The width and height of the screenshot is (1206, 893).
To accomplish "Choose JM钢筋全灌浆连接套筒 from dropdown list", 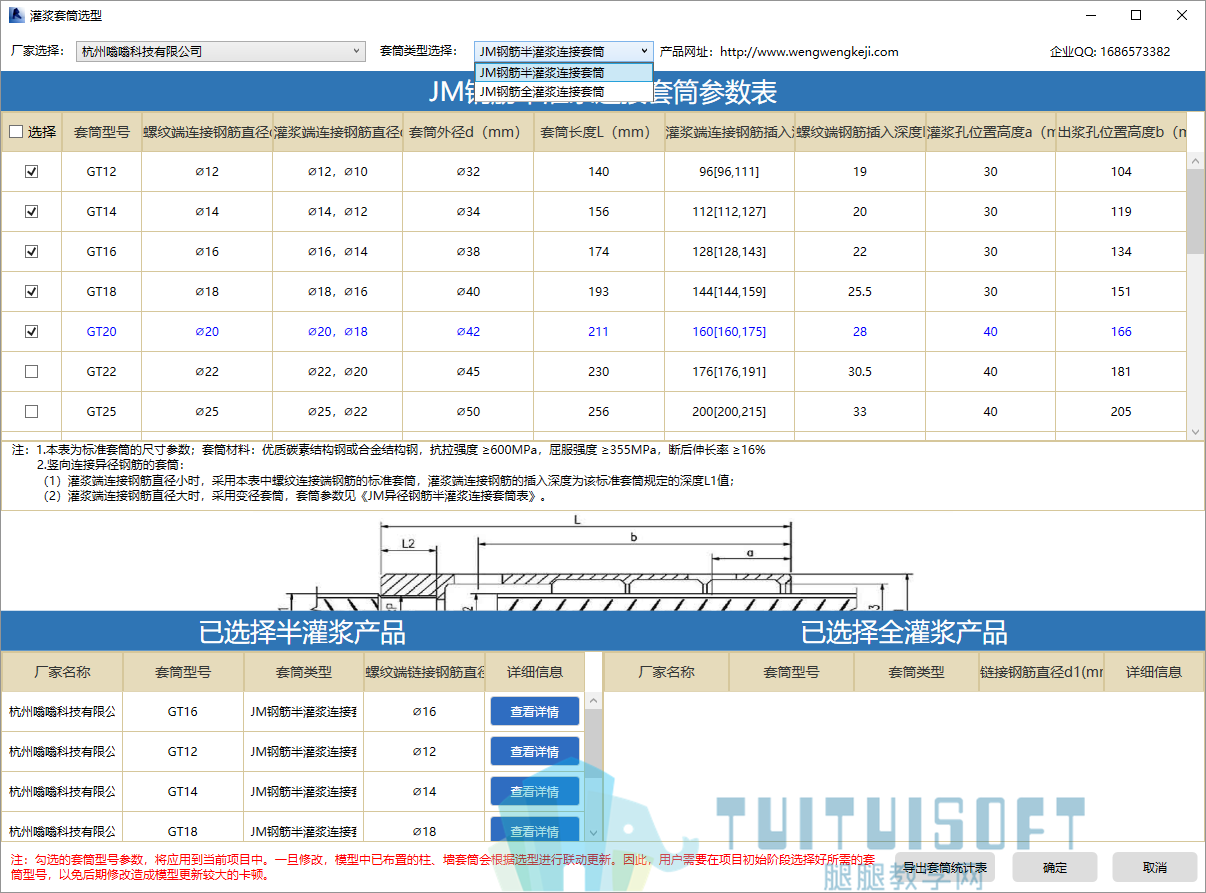I will (x=564, y=91).
